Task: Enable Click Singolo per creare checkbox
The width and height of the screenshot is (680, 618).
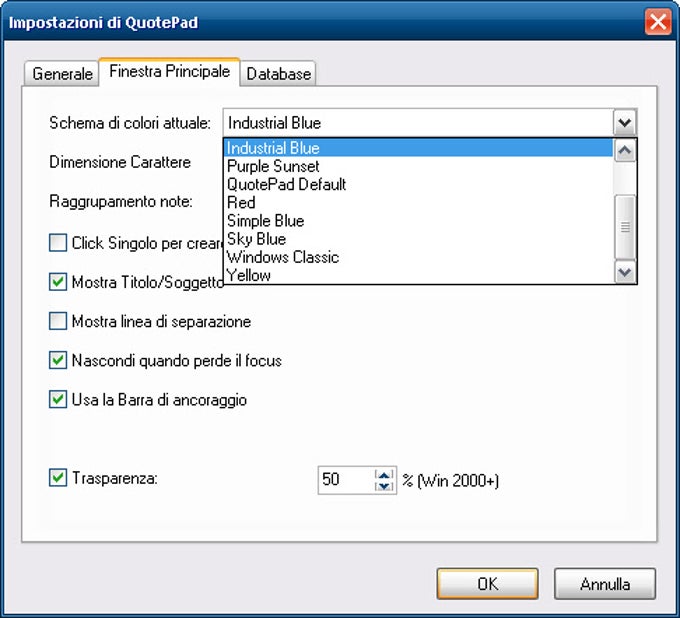Action: [58, 243]
